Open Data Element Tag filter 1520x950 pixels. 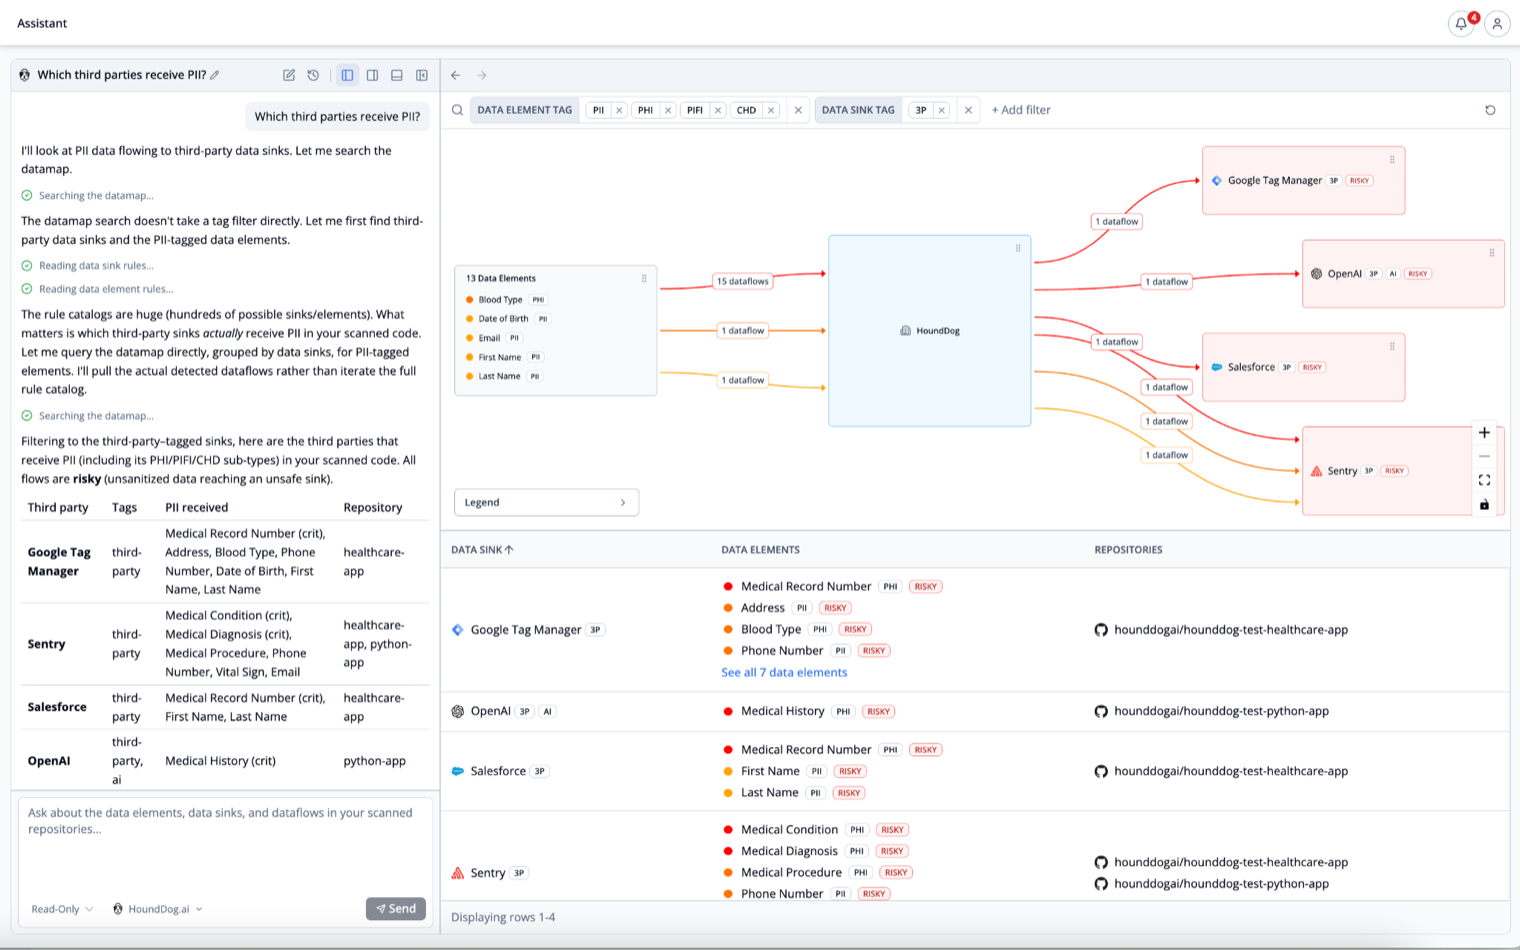point(524,110)
